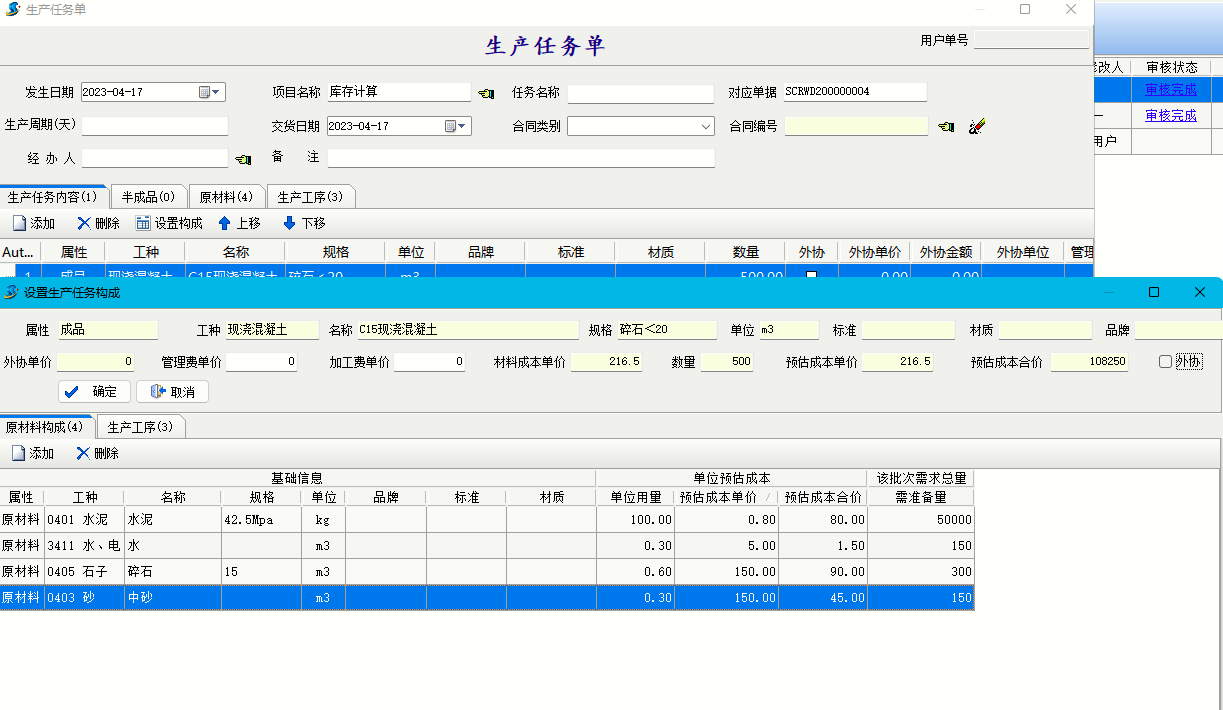1223x710 pixels.
Task: Click the 预估成本合价 field showing 108250
Action: [1089, 362]
